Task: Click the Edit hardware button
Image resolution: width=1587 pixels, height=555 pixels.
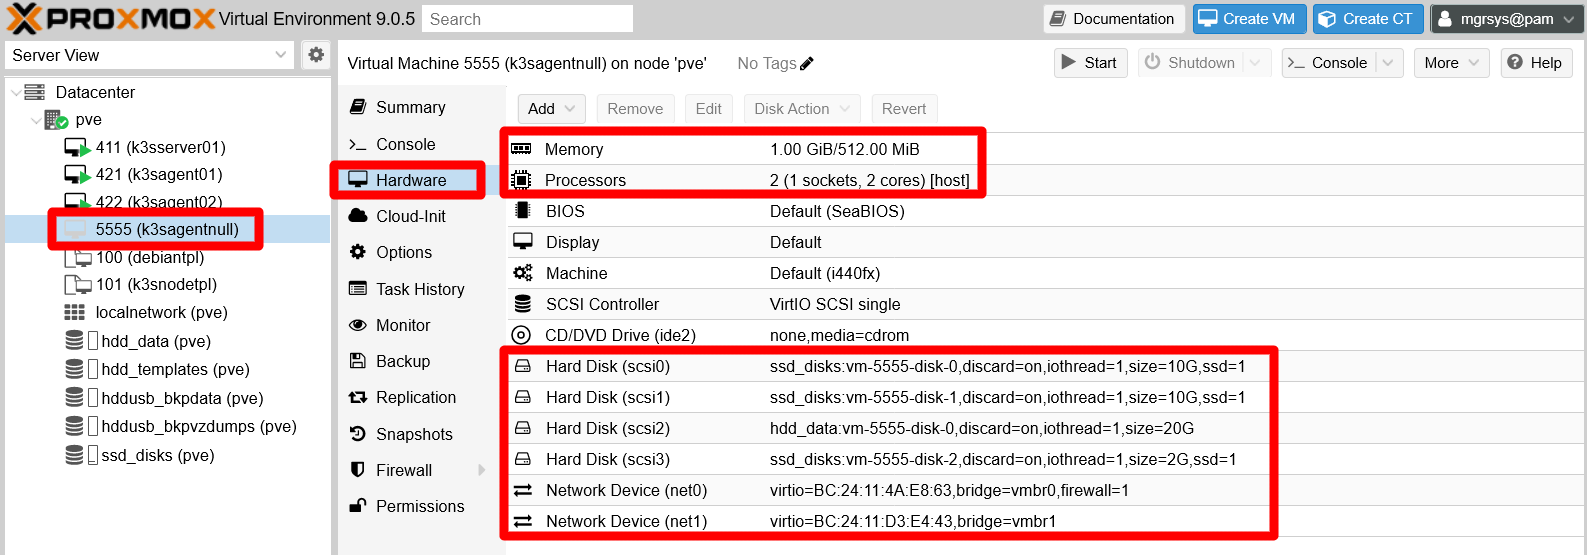Action: (x=709, y=109)
